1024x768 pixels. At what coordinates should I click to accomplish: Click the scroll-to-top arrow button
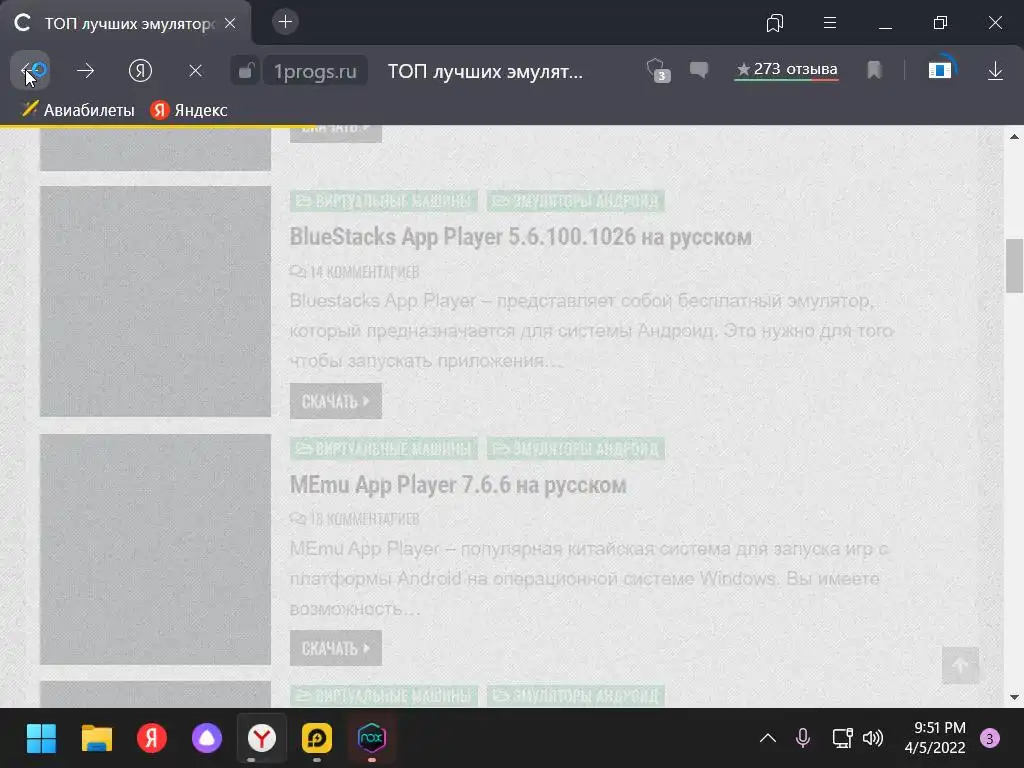pyautogui.click(x=960, y=665)
